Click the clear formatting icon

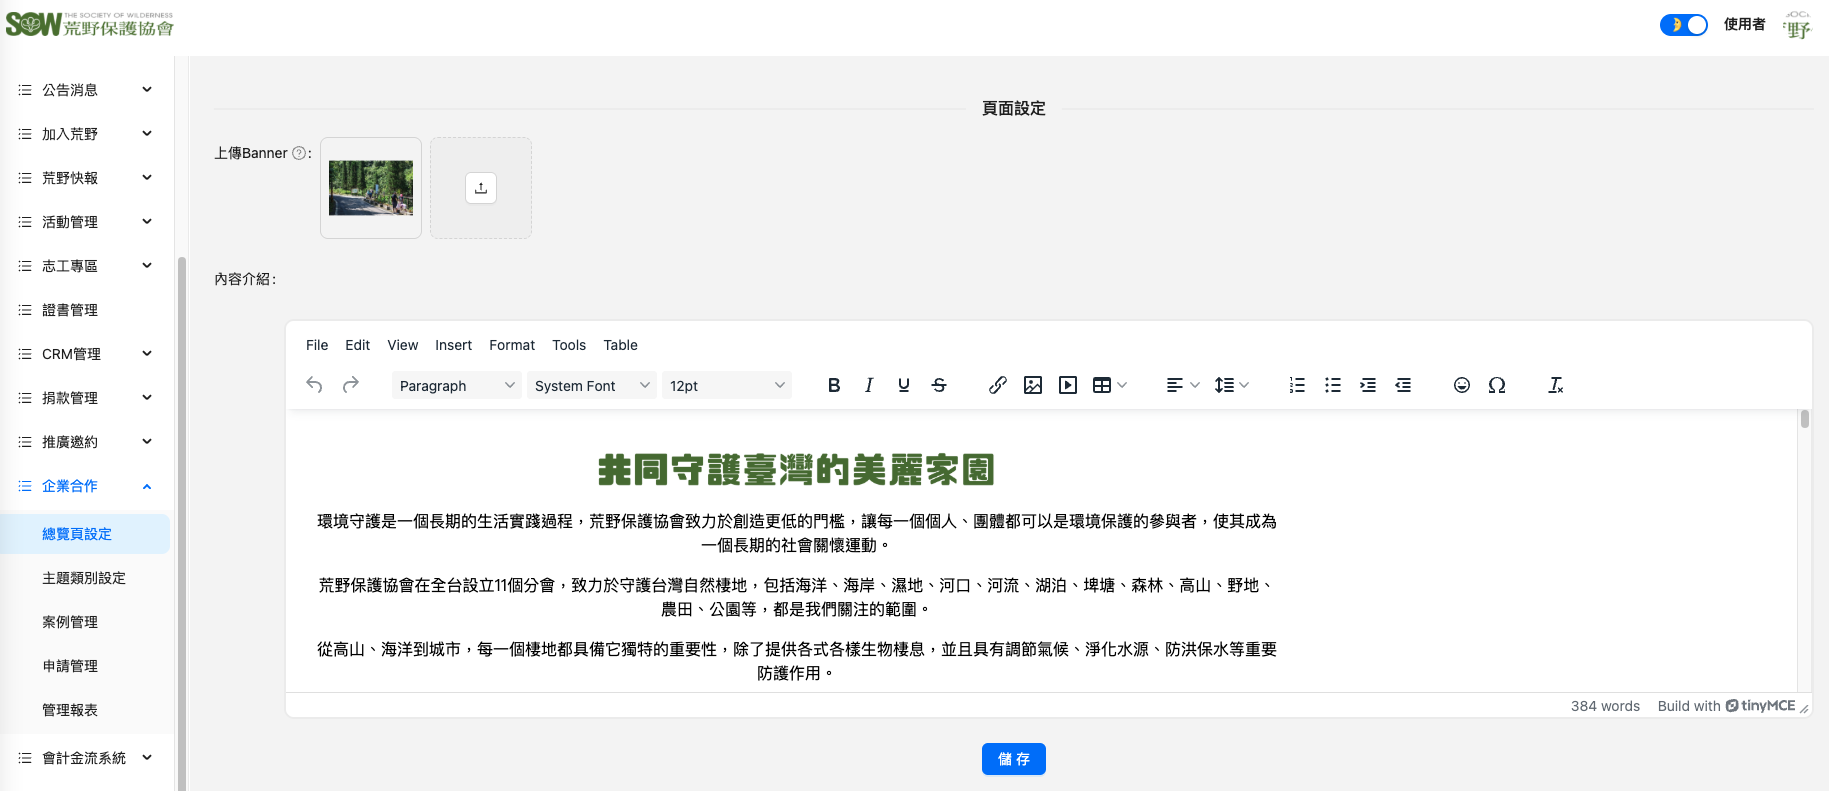1555,385
